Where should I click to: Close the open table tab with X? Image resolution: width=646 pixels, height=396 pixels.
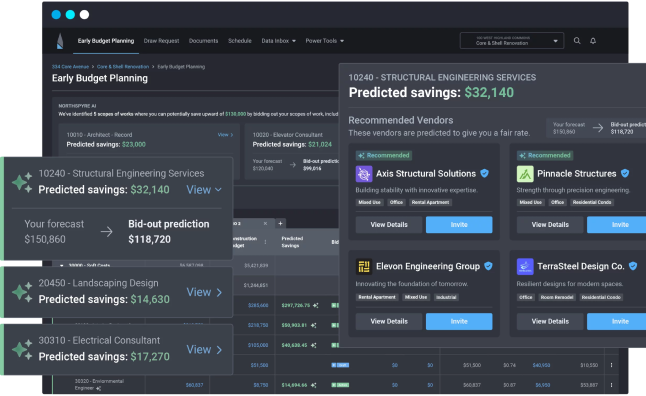click(x=265, y=223)
